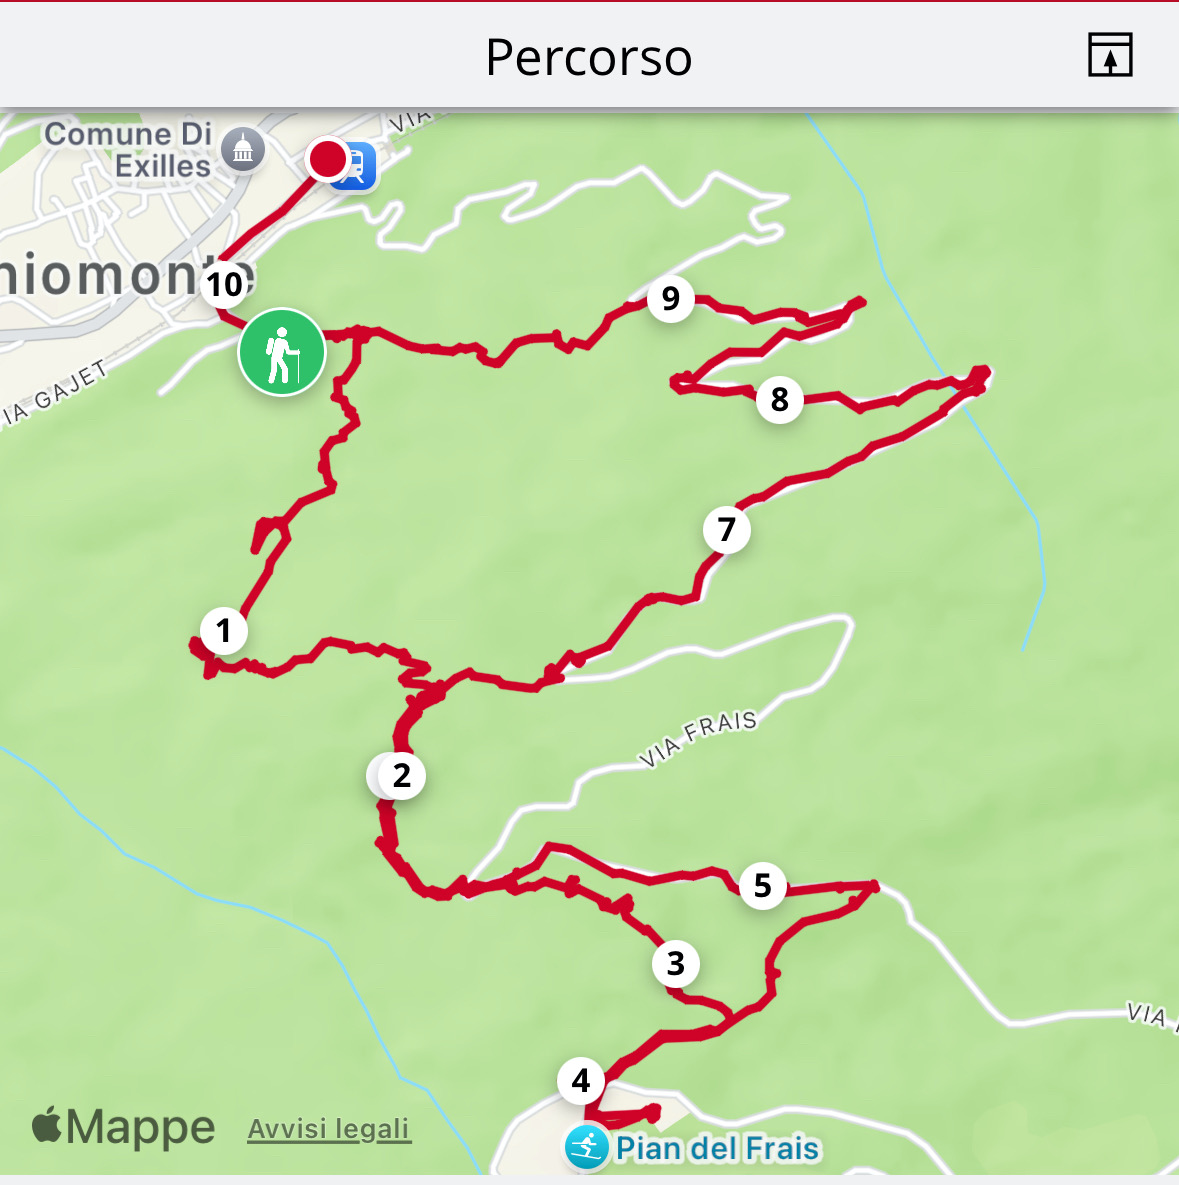Tap the red route end point dot

(x=327, y=159)
